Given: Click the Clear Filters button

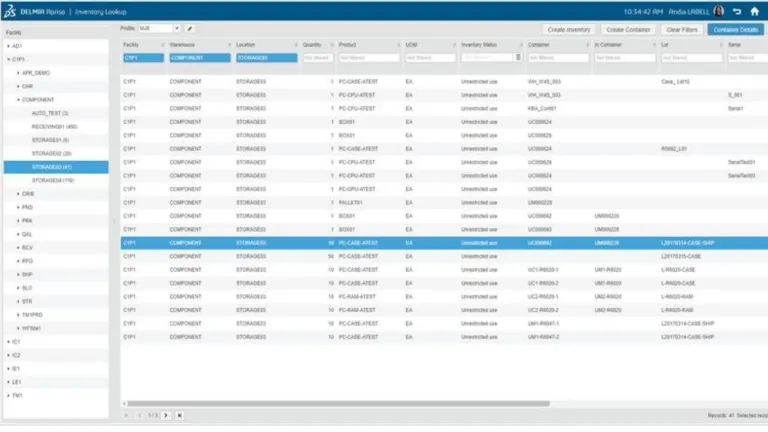Looking at the screenshot, I should click(681, 30).
